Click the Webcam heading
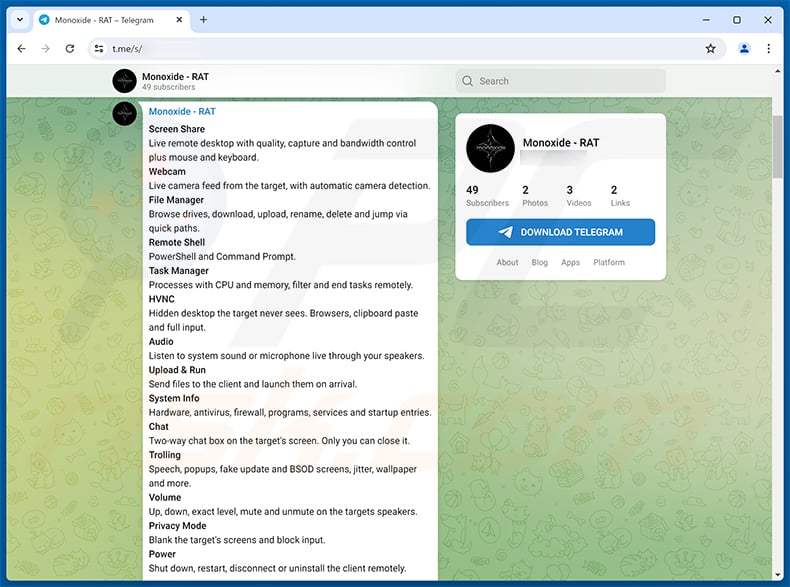The height and width of the screenshot is (587, 790). [167, 171]
